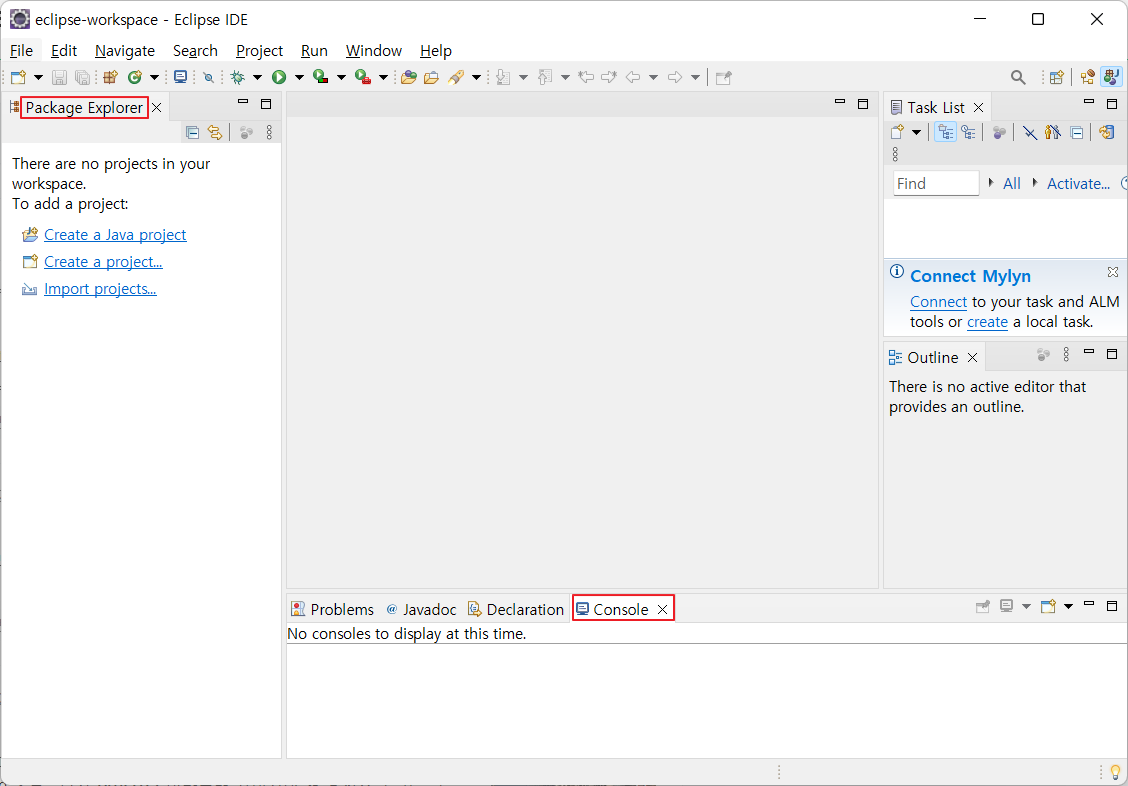Toggle Scheduled presentation in Task List
The height and width of the screenshot is (786, 1128).
click(968, 132)
